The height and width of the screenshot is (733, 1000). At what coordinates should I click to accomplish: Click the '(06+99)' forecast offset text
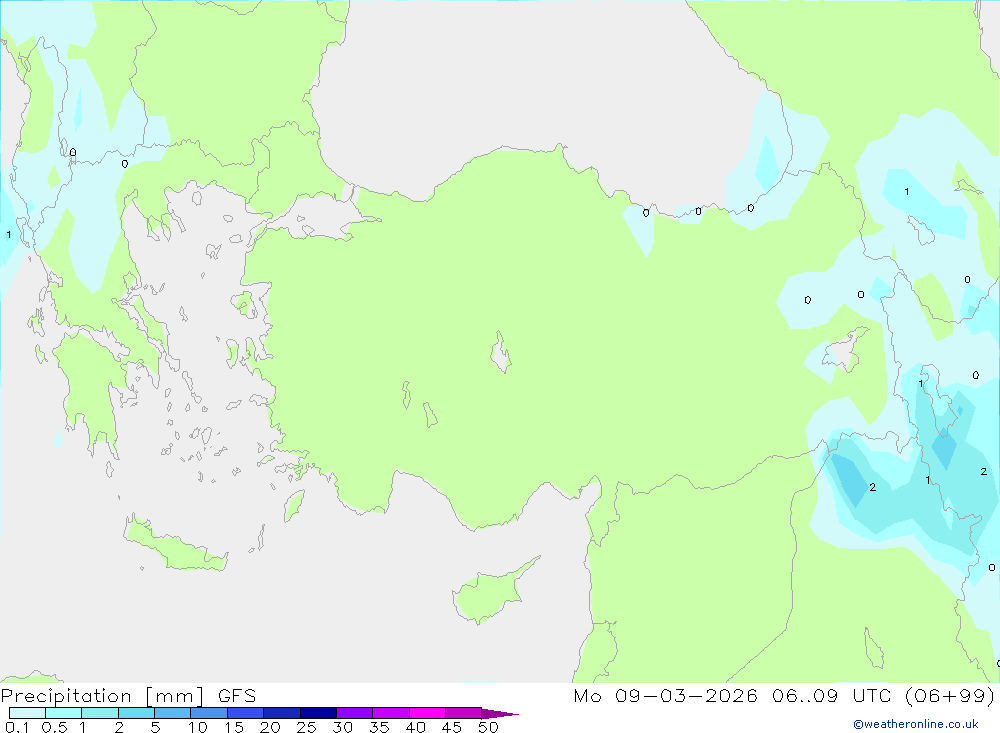950,696
